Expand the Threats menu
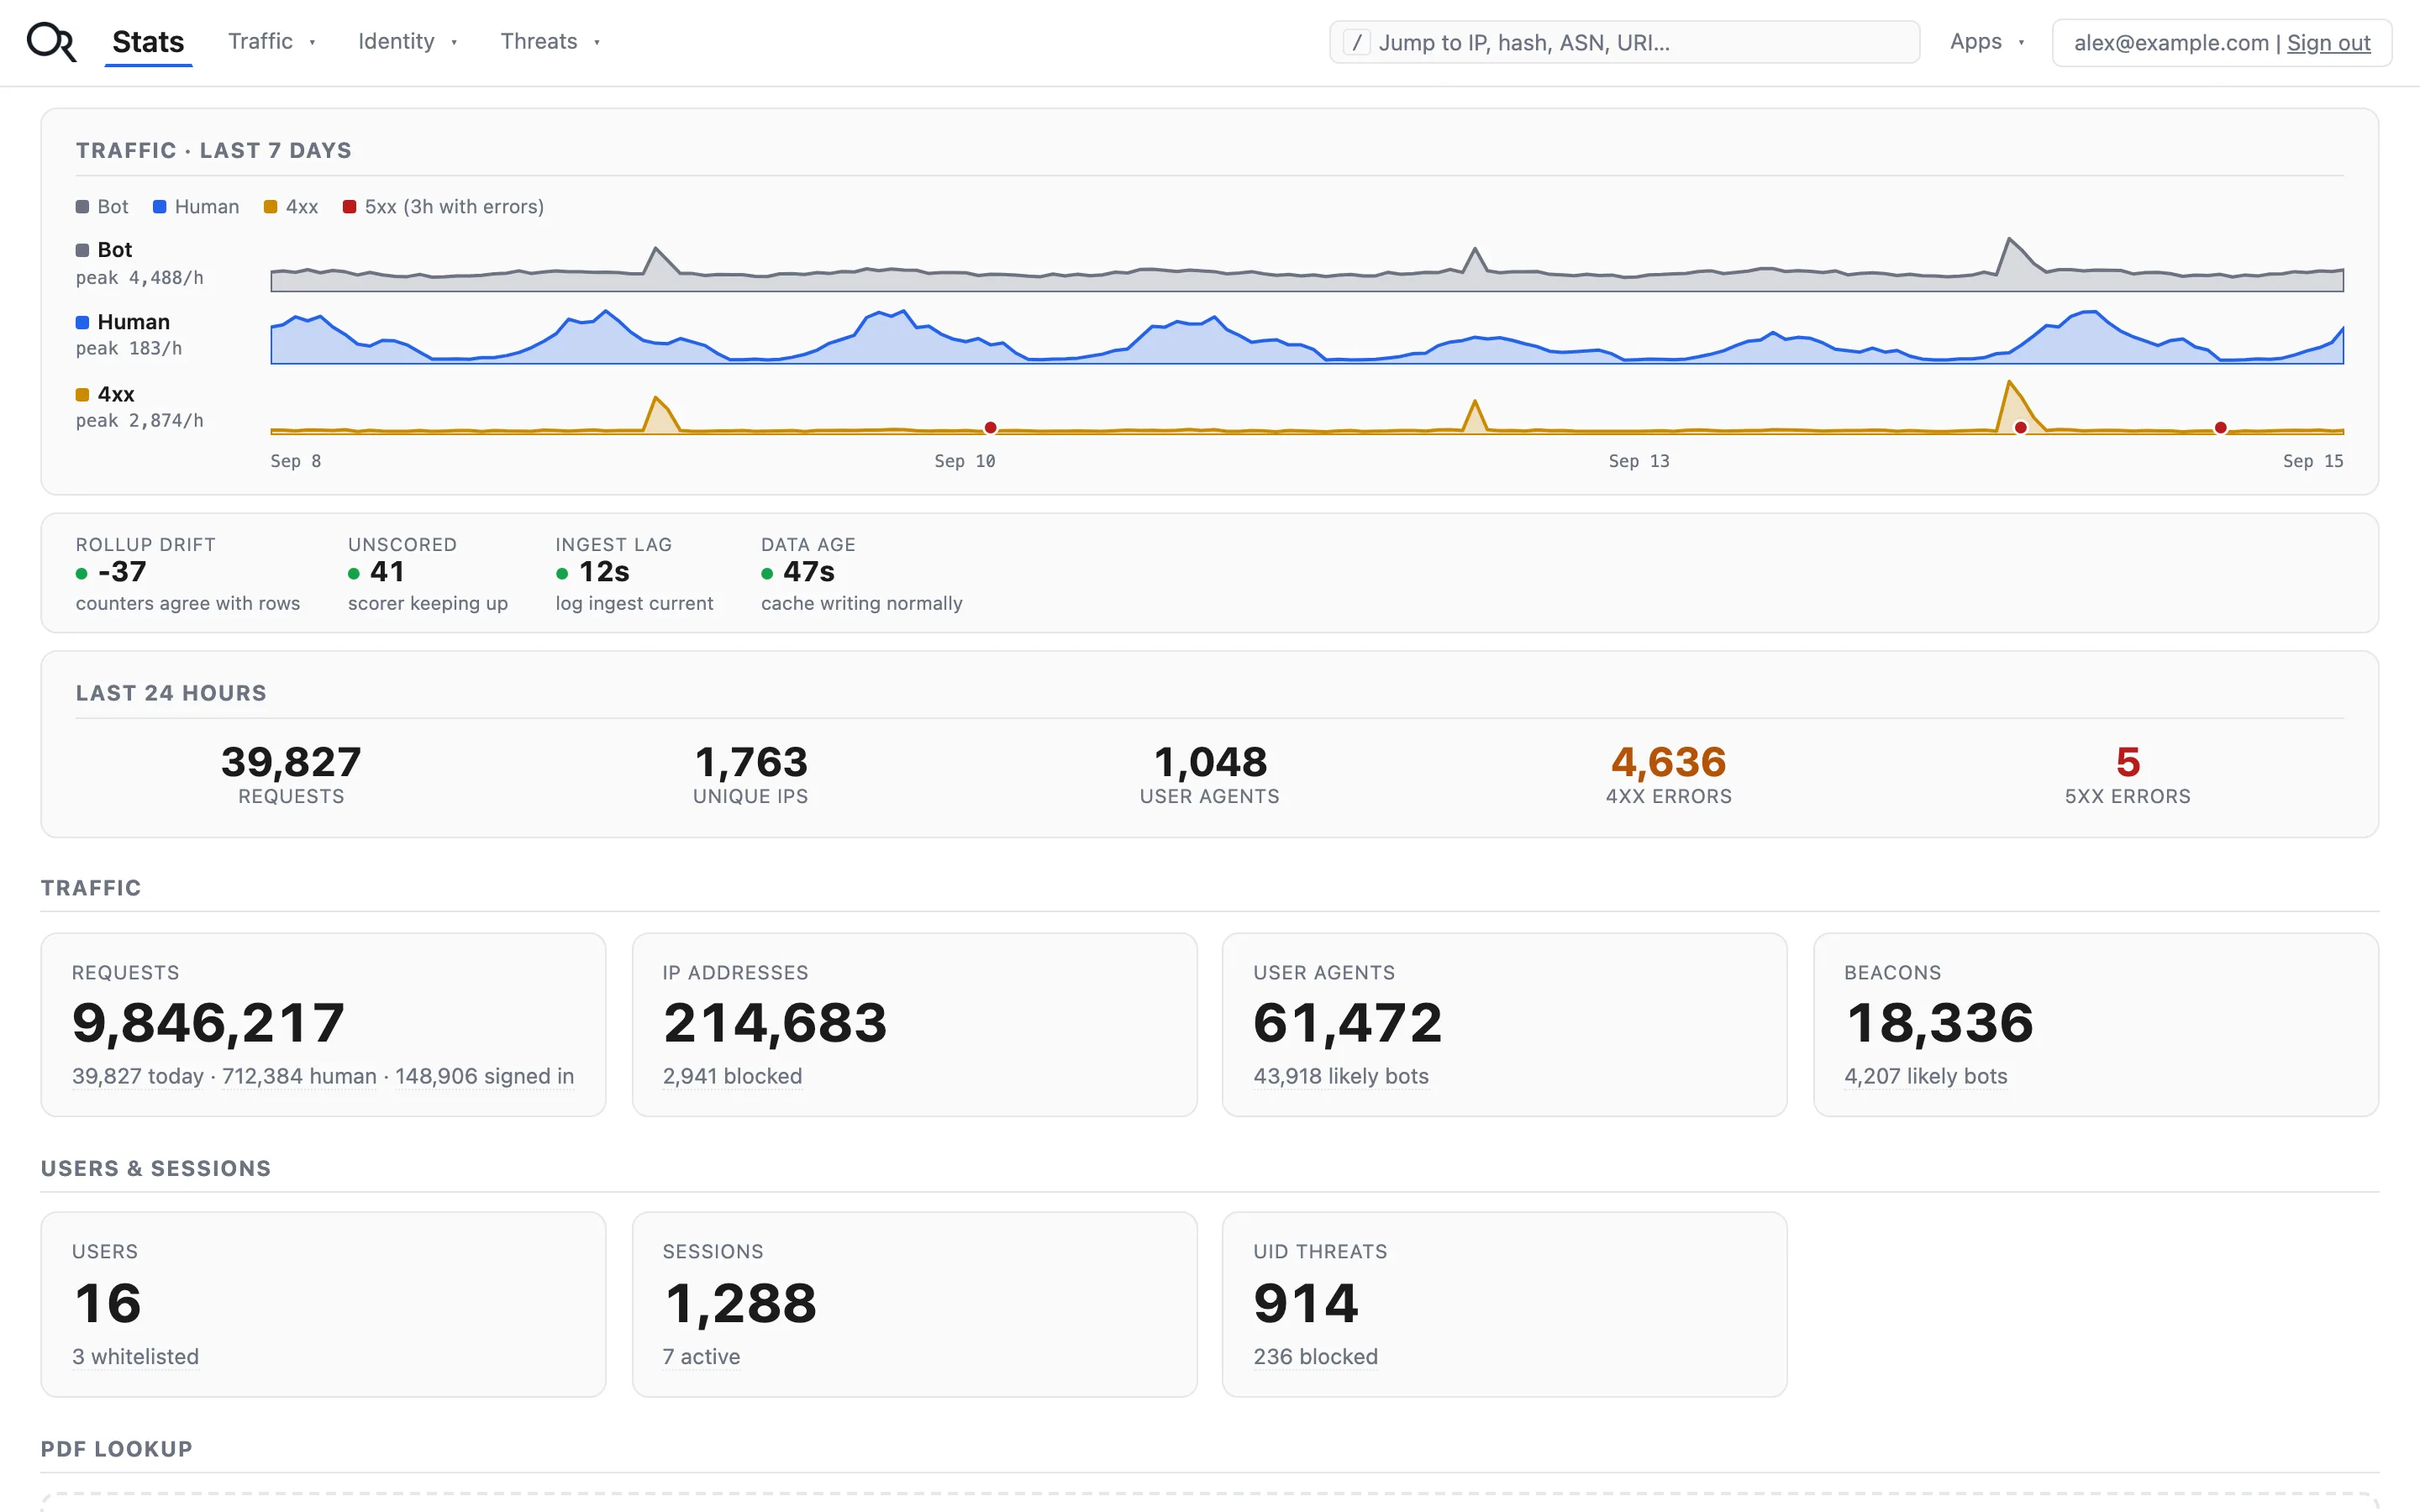Image resolution: width=2420 pixels, height=1512 pixels. tap(550, 41)
